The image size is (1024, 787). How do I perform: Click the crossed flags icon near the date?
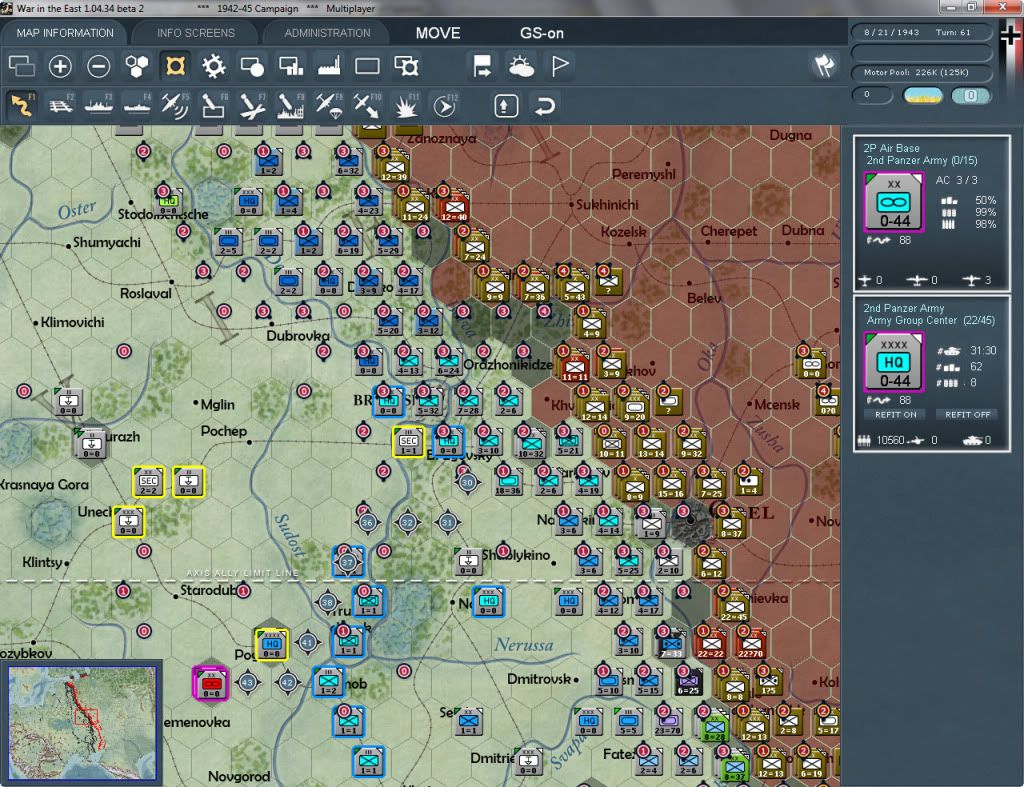point(824,65)
